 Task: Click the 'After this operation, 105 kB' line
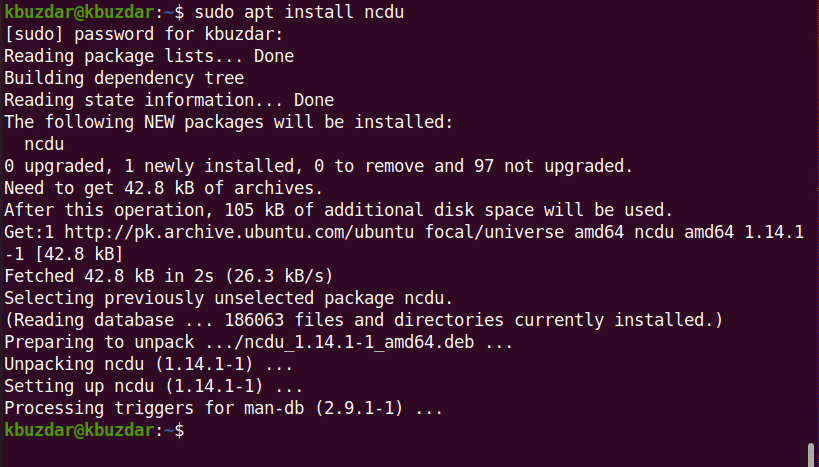(340, 210)
